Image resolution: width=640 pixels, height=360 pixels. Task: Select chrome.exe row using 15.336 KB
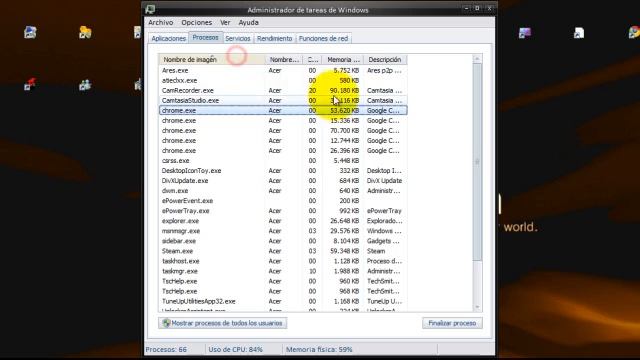[283, 120]
